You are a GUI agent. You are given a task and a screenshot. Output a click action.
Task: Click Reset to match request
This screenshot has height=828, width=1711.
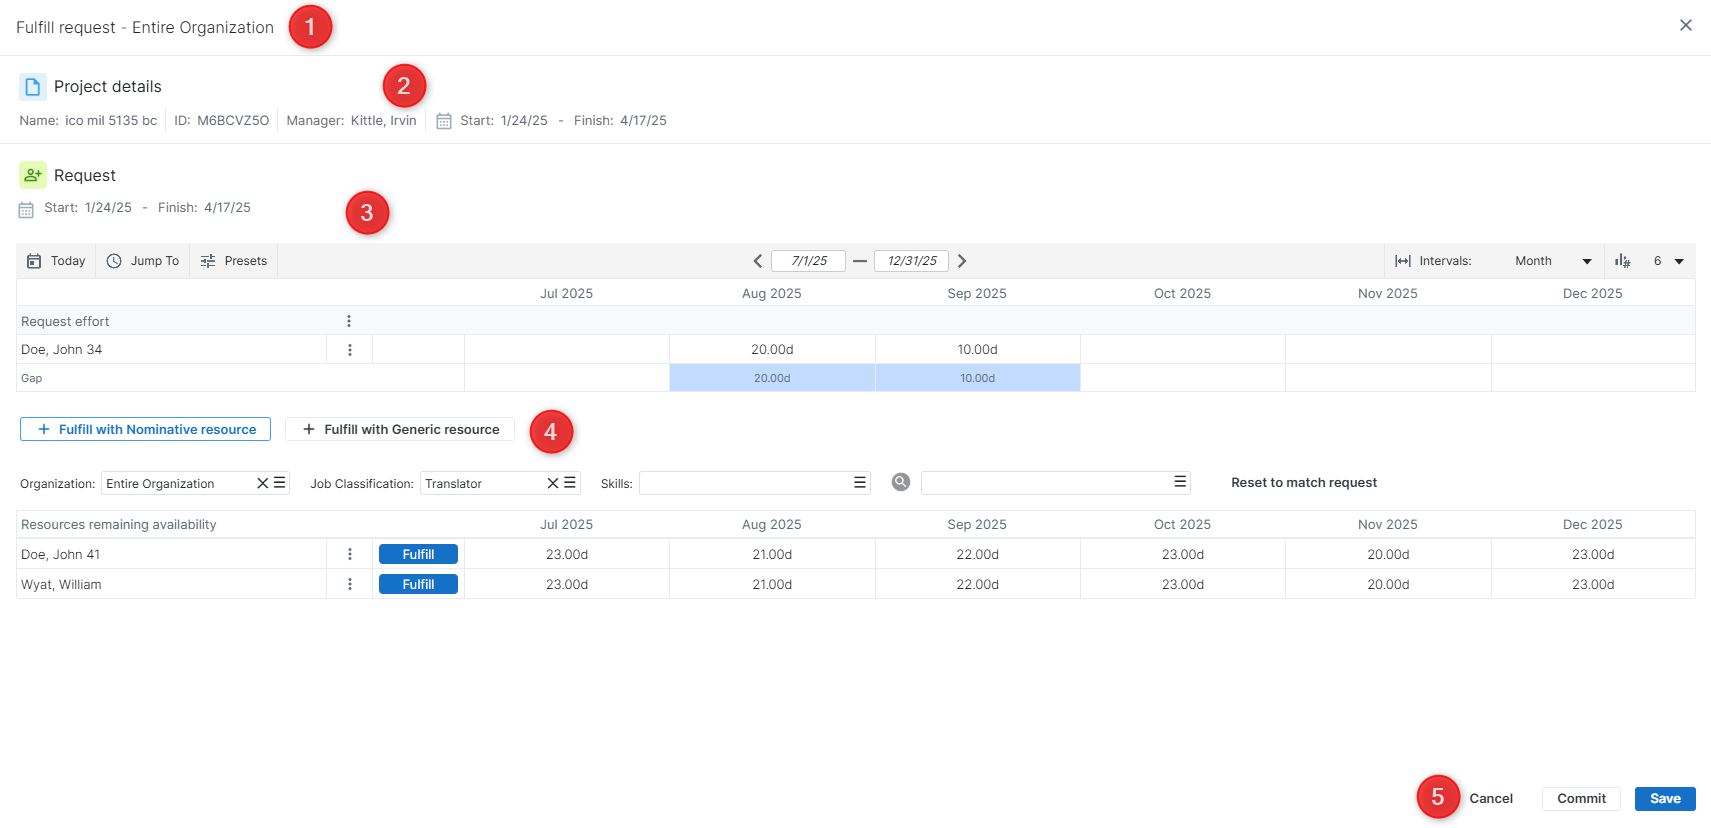1303,483
